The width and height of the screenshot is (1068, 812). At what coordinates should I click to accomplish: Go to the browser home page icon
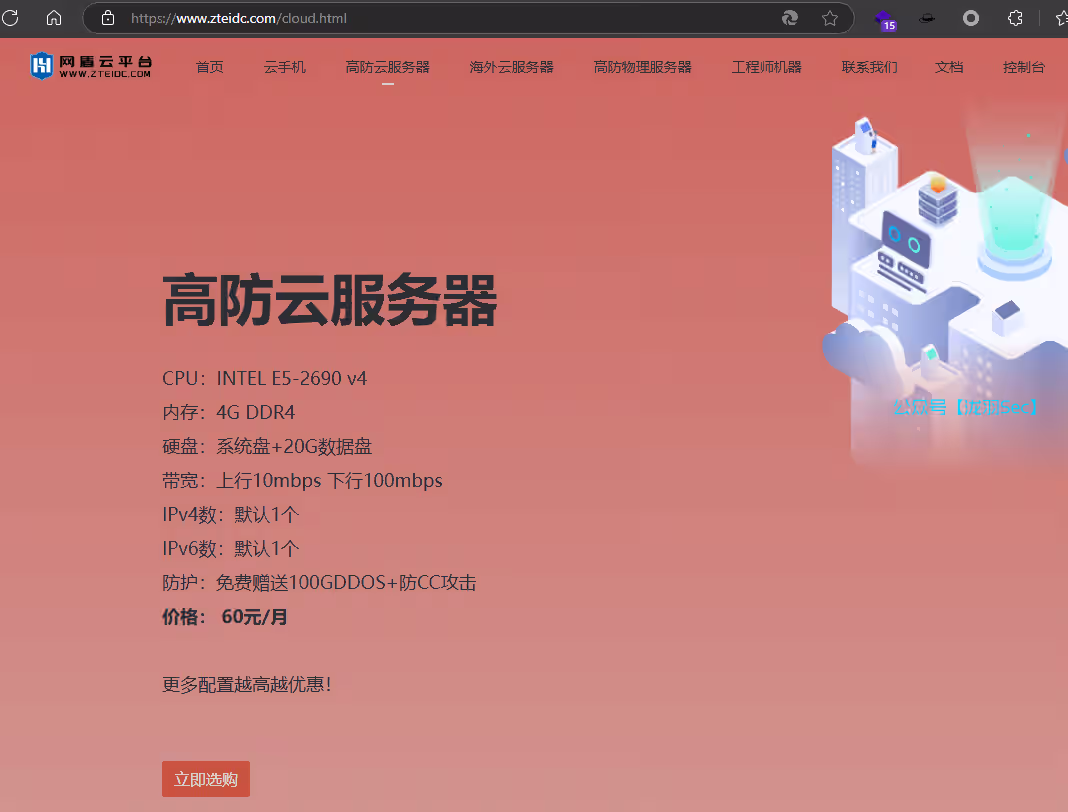(54, 18)
